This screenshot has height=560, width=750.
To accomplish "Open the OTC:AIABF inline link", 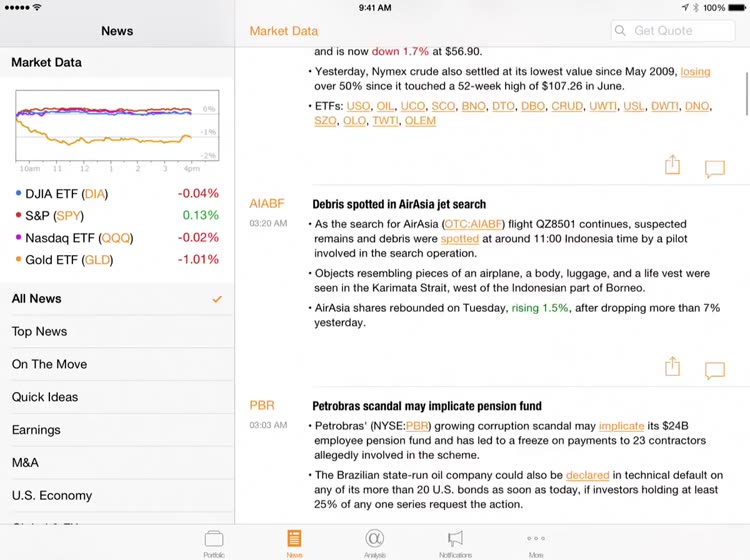I will [473, 224].
